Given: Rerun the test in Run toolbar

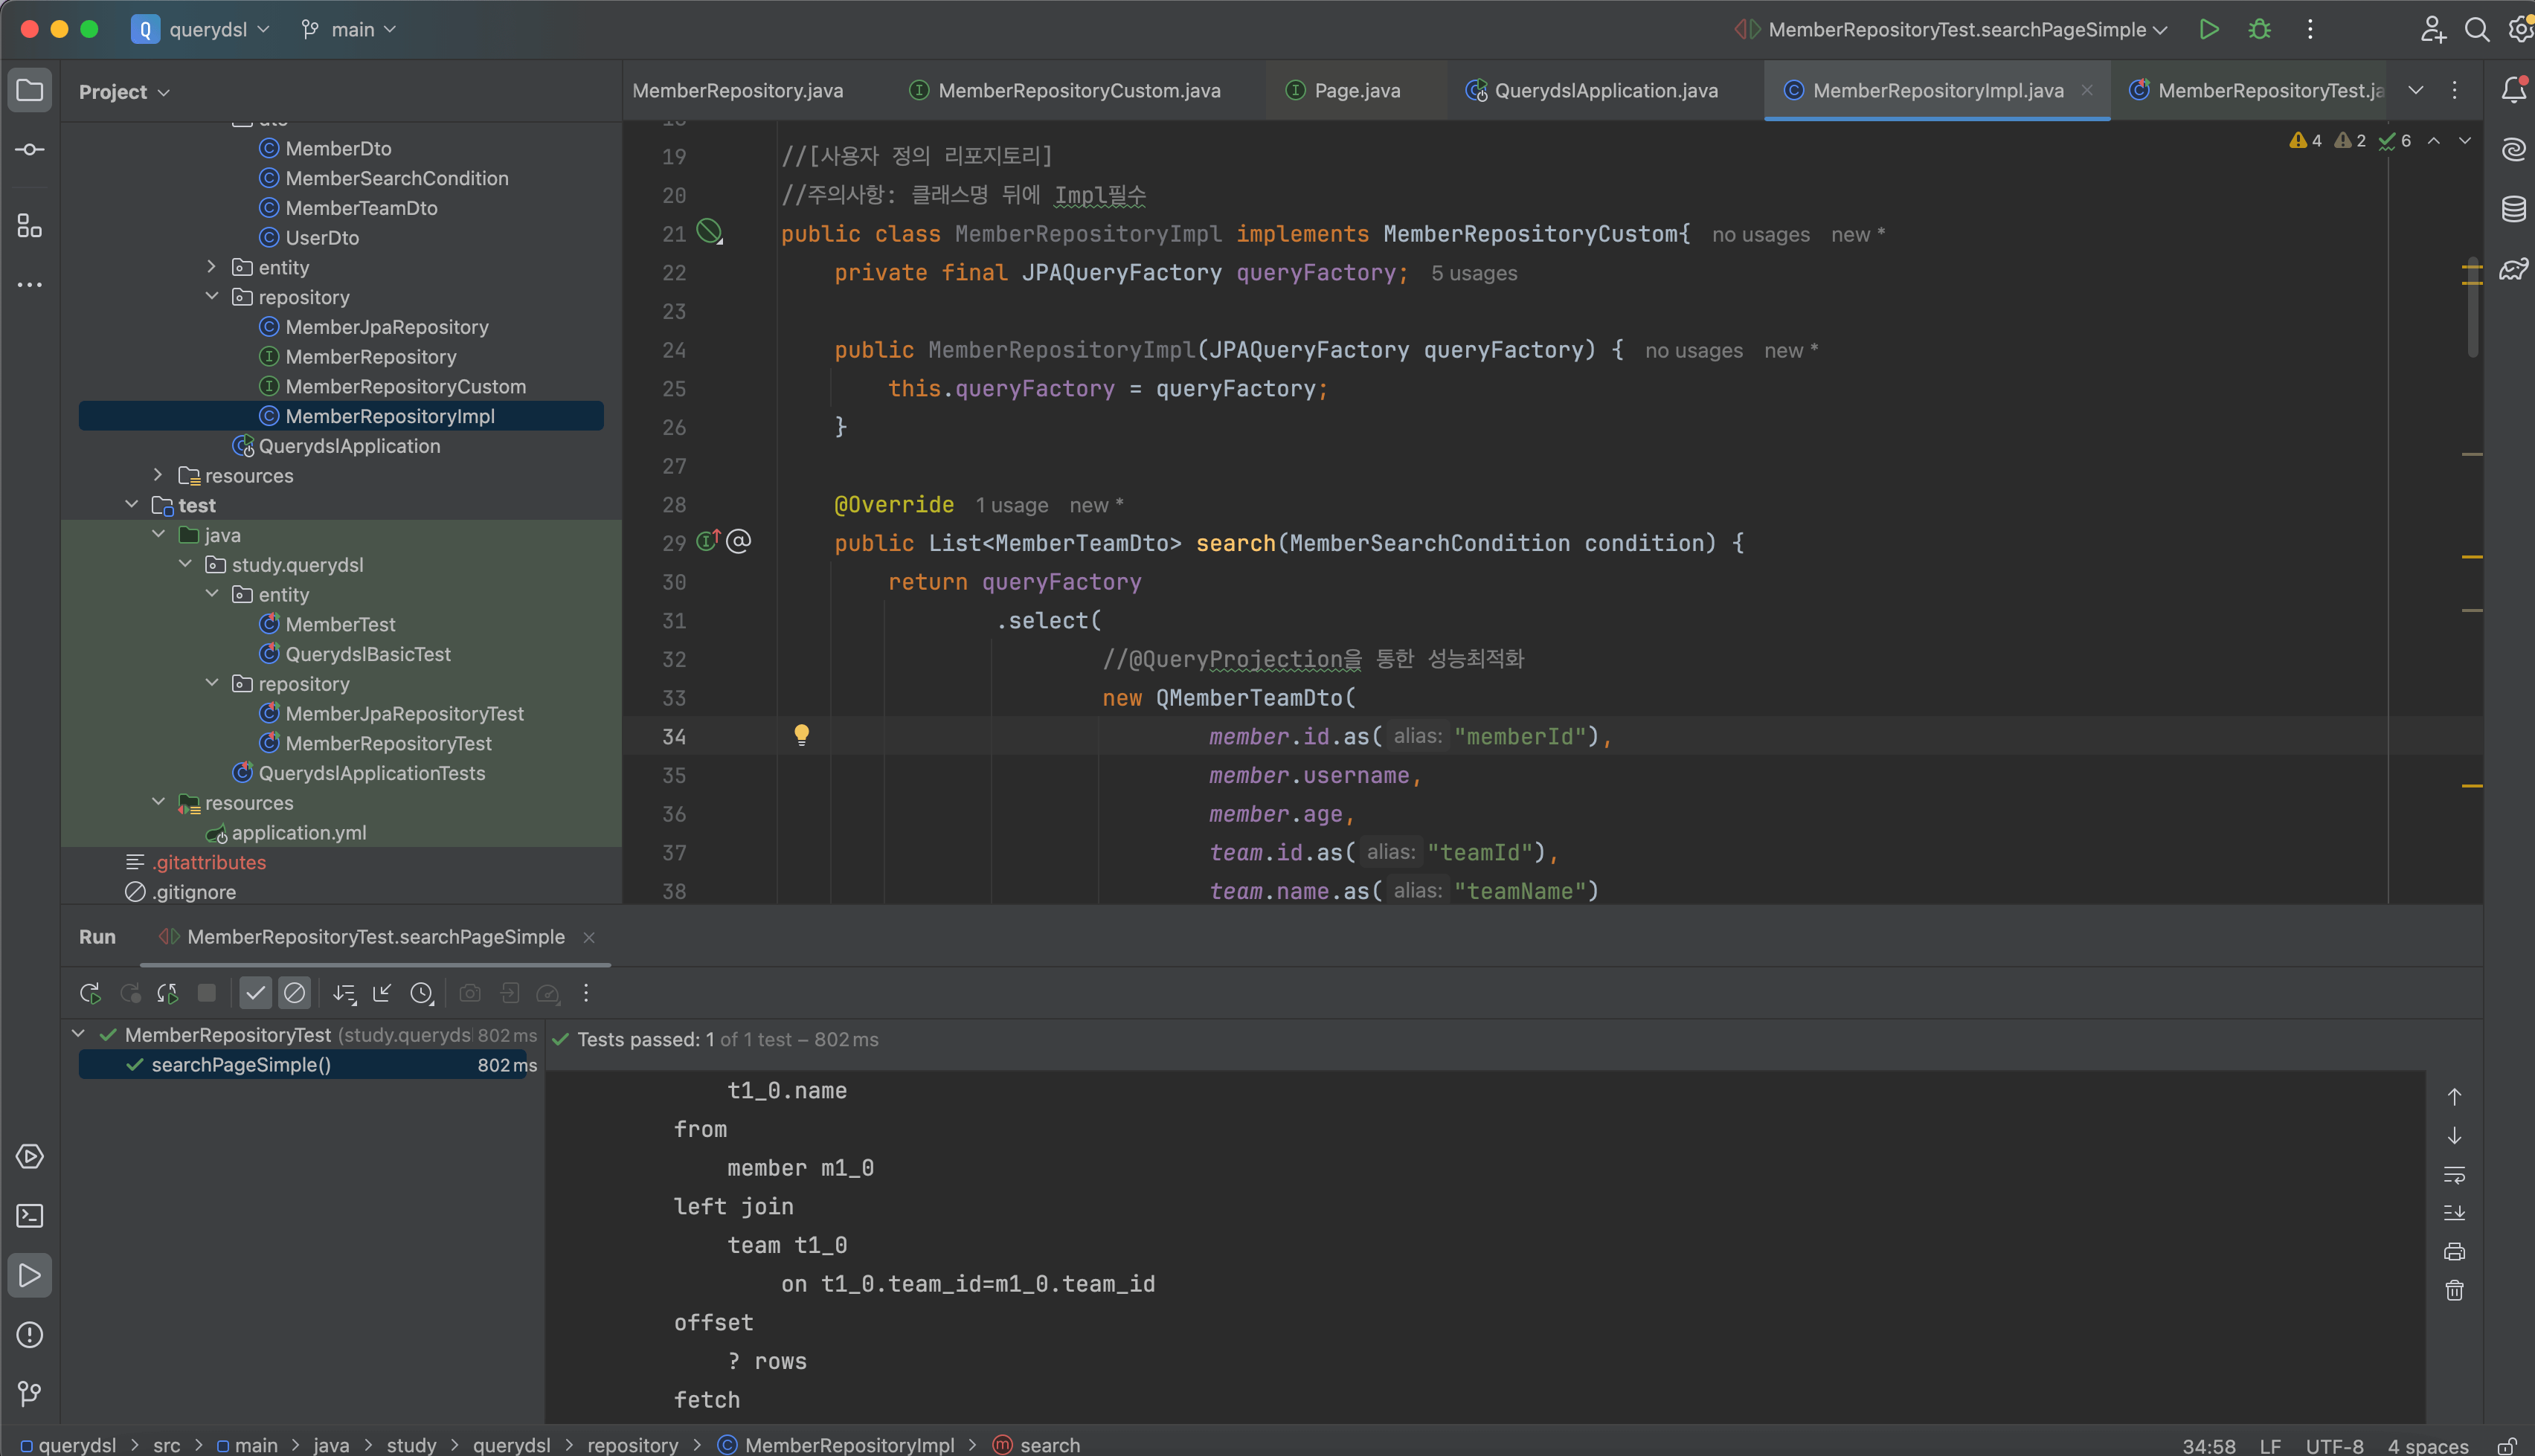Looking at the screenshot, I should (x=90, y=993).
